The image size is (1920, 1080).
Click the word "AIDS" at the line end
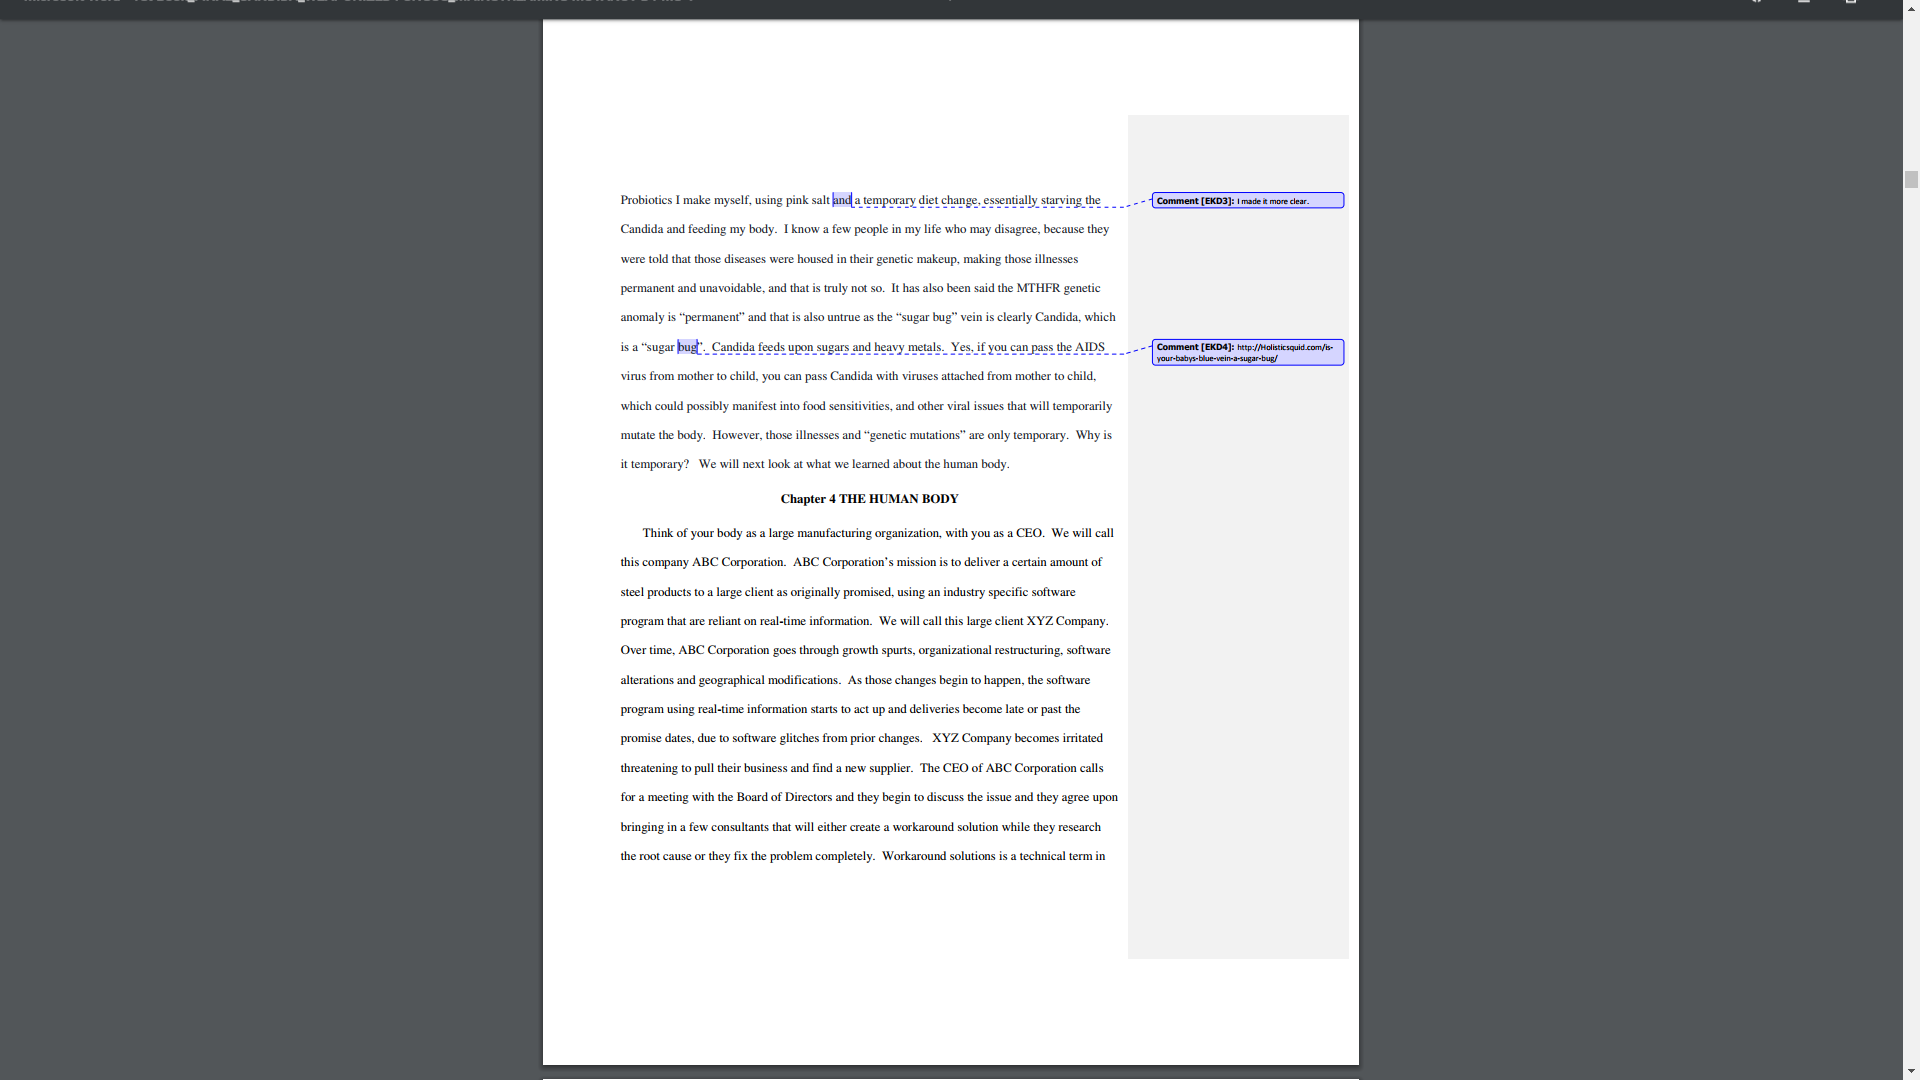tap(1089, 347)
